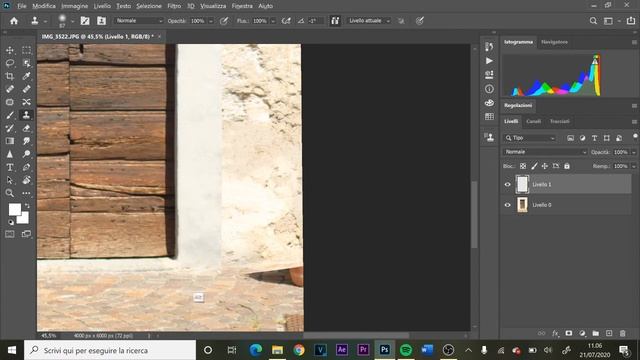Toggle lock position
Screen dimensions: 640x360
(x=544, y=166)
